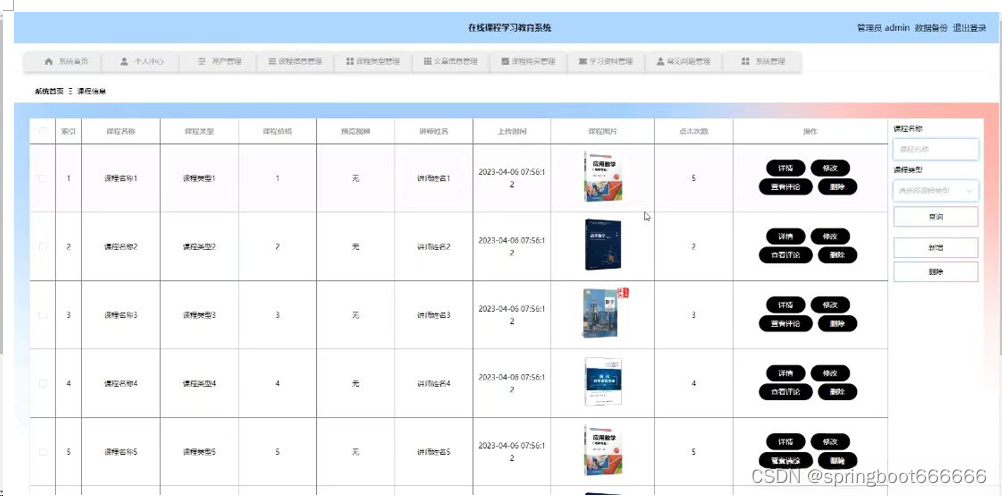This screenshot has width=1002, height=496.
Task: Go to 常见问题管理 menu
Action: (684, 62)
